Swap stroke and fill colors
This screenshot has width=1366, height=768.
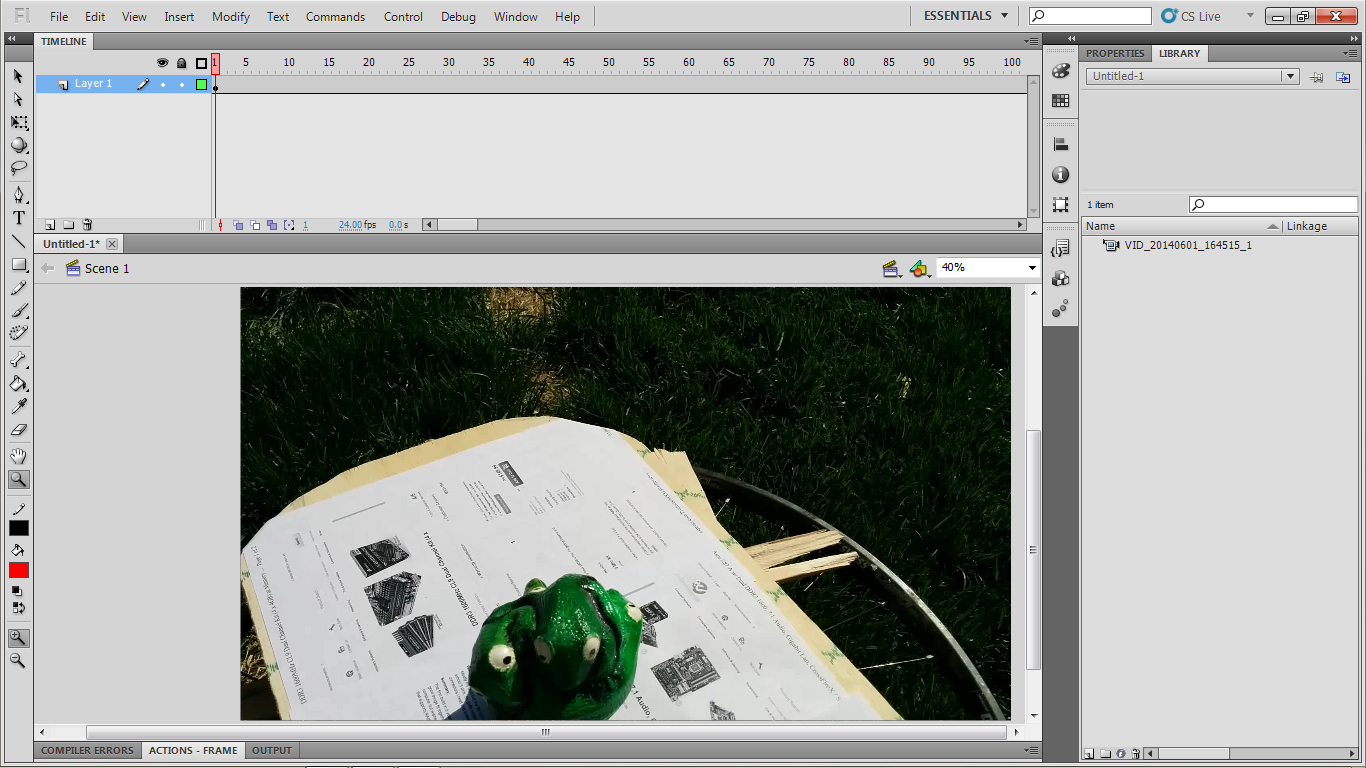(19, 607)
